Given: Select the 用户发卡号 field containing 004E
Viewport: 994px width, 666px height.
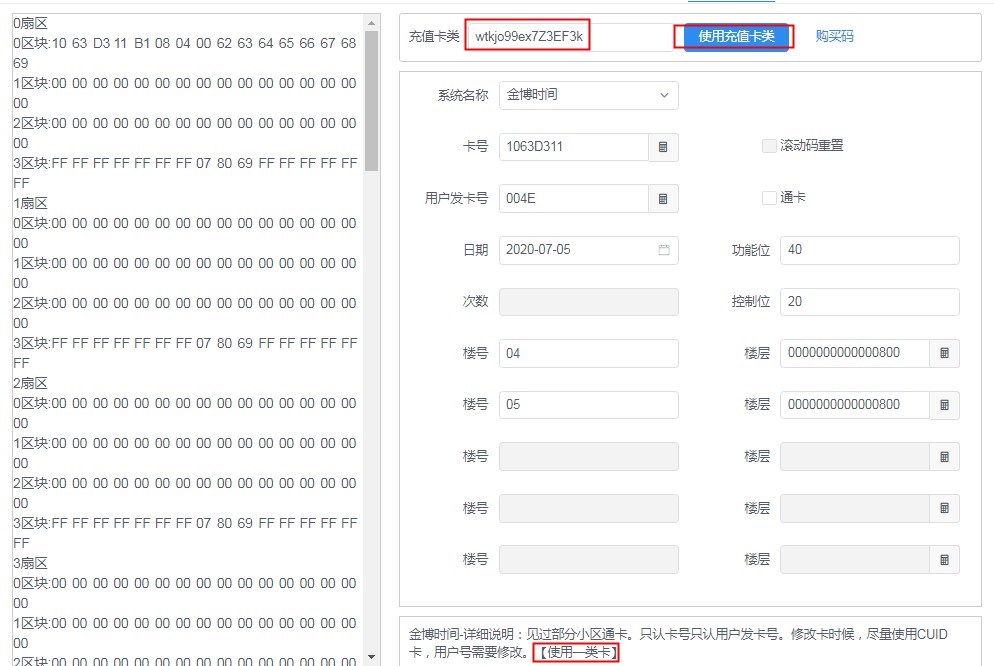Looking at the screenshot, I should coord(574,199).
